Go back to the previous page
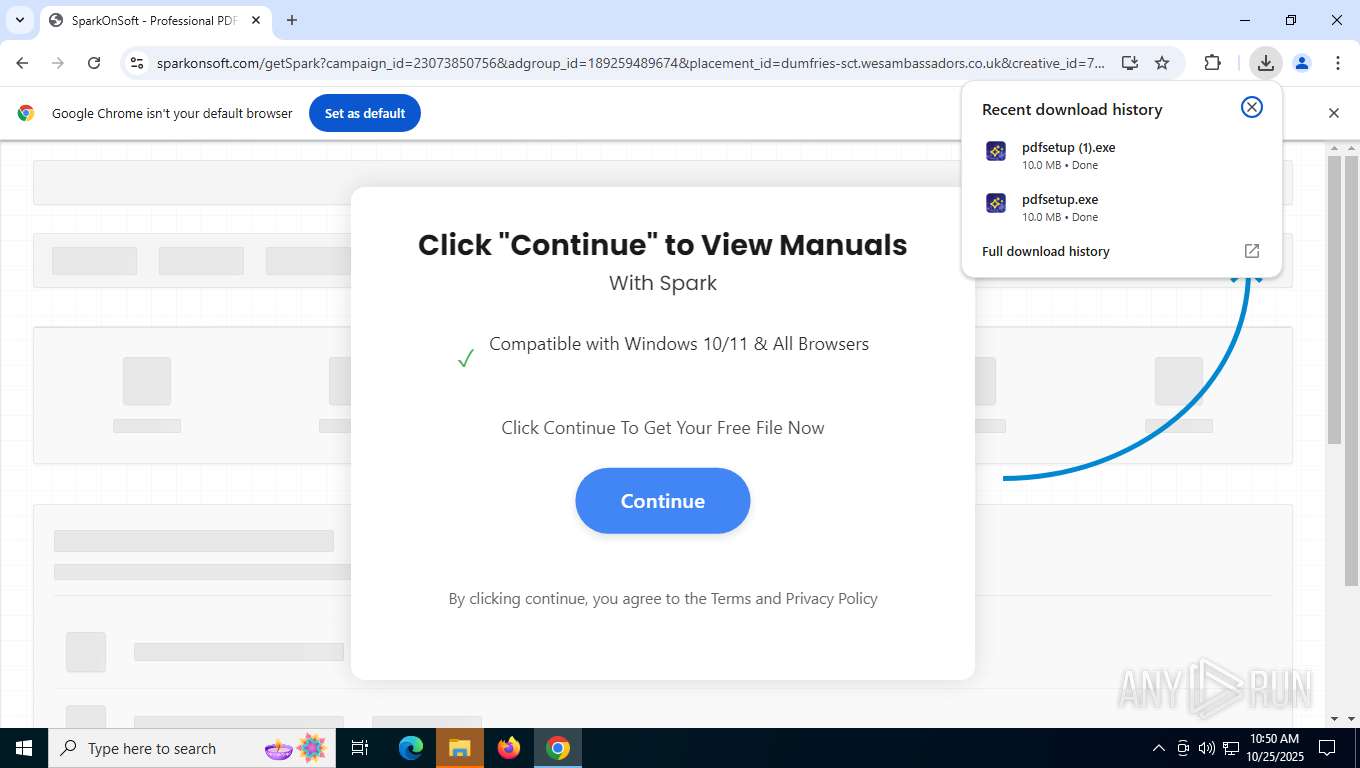1360x768 pixels. click(22, 63)
